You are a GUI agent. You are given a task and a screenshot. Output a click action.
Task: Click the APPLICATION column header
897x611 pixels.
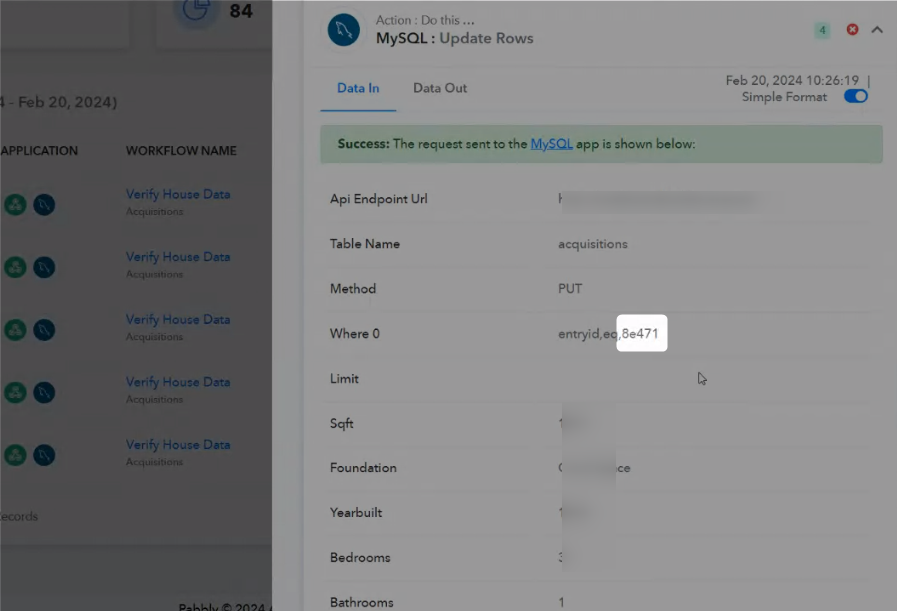(x=39, y=150)
